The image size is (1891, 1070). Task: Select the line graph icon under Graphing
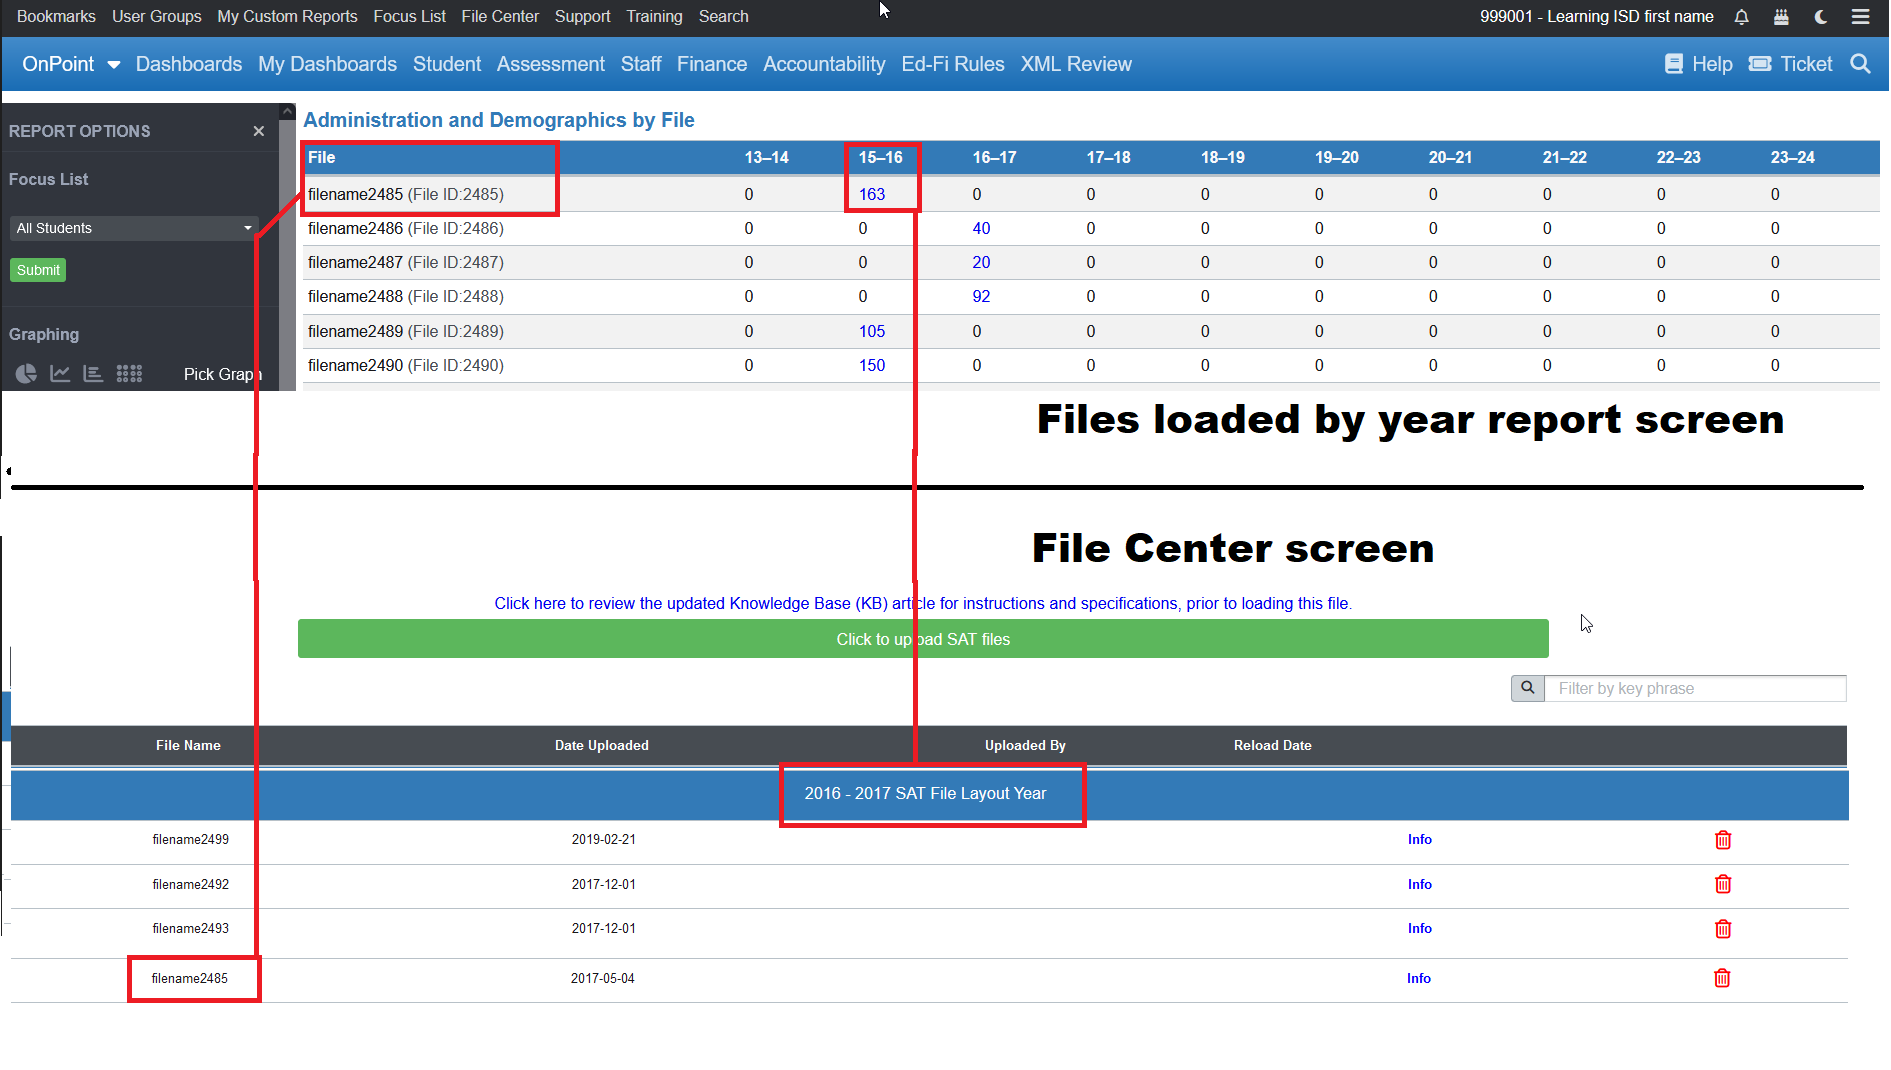pos(59,373)
